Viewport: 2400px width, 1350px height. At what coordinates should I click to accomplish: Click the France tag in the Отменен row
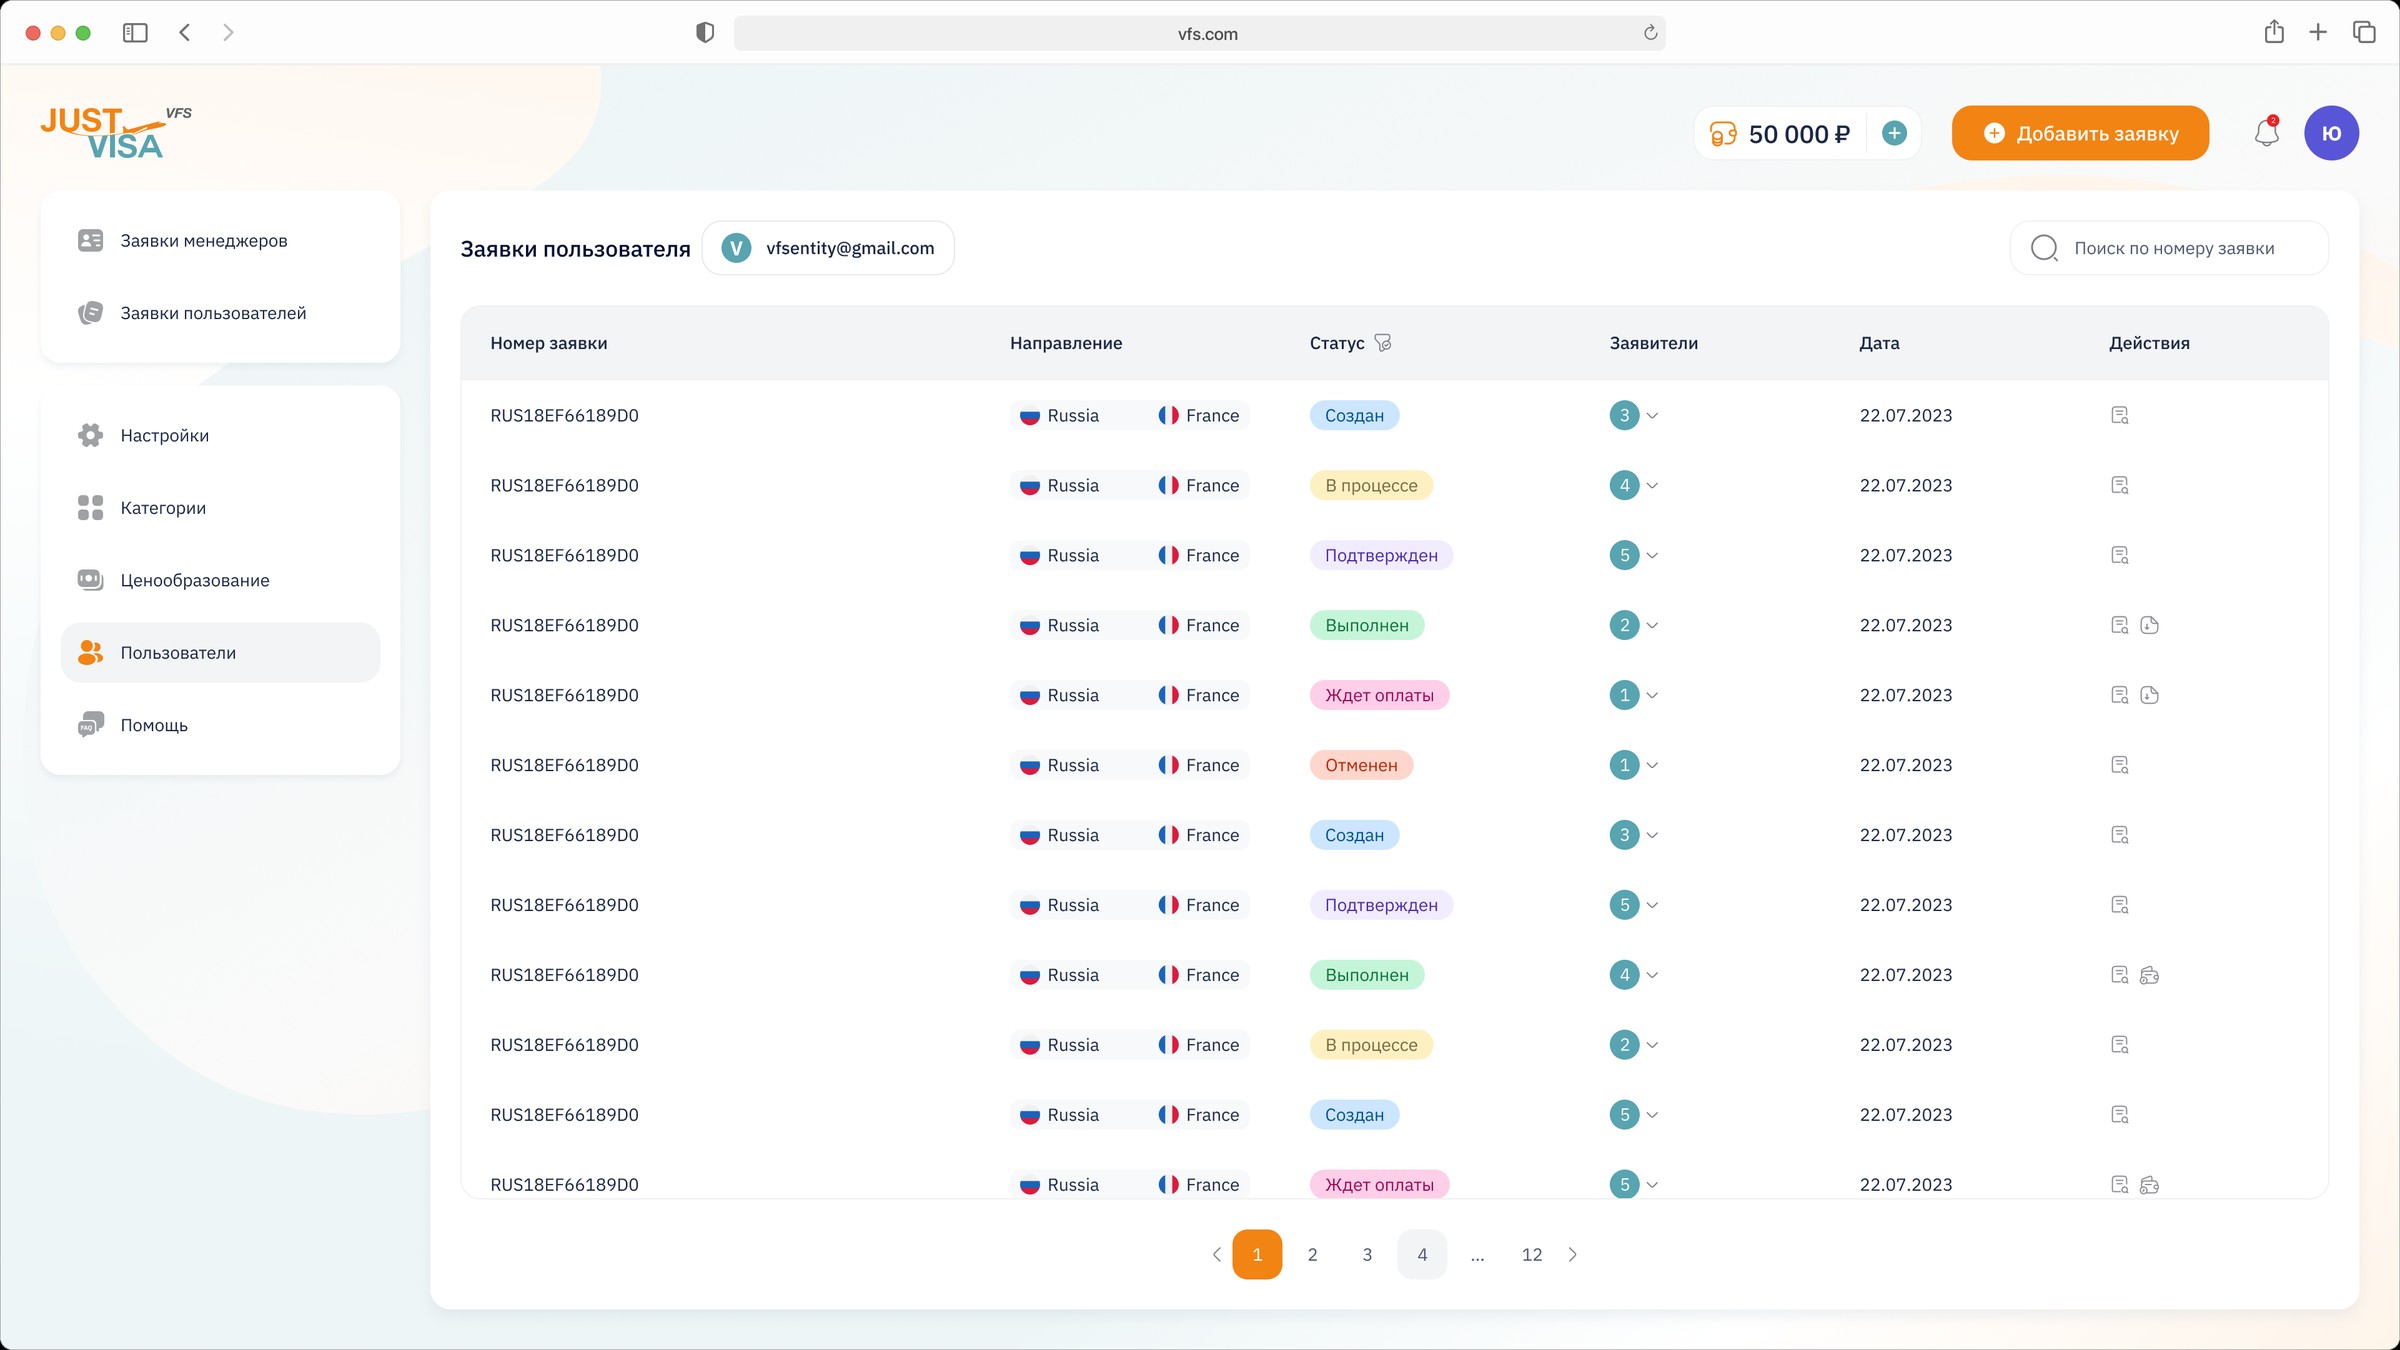1199,765
